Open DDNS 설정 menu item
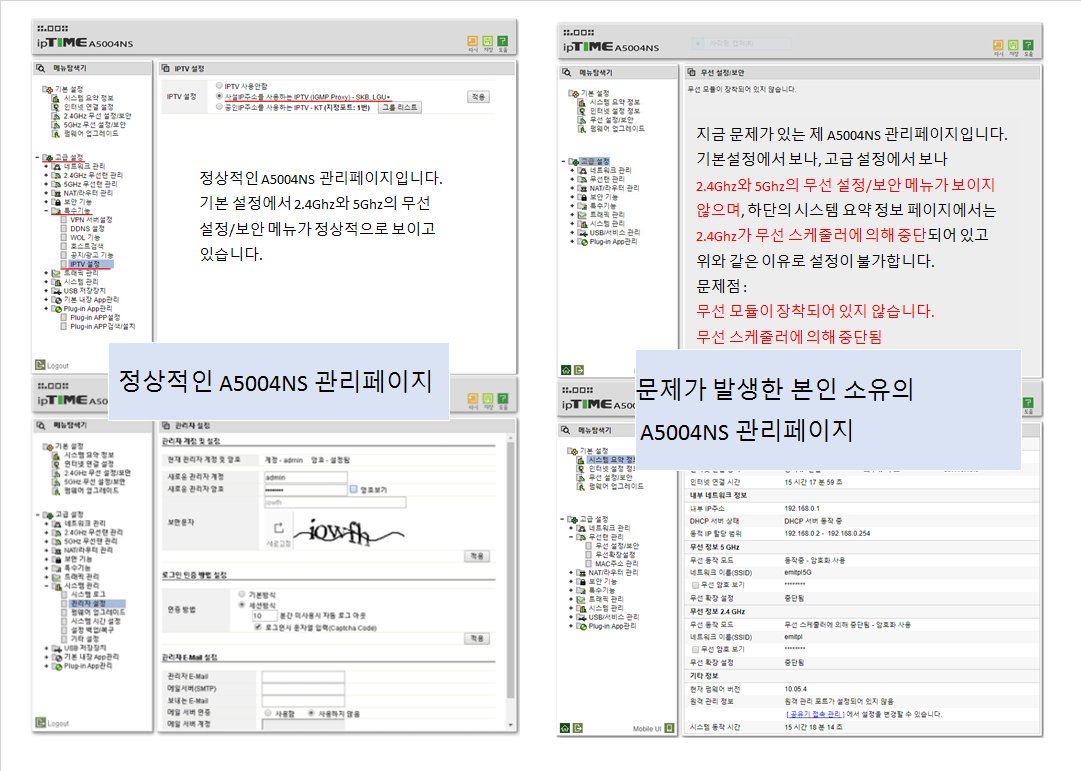1081x771 pixels. pos(87,228)
